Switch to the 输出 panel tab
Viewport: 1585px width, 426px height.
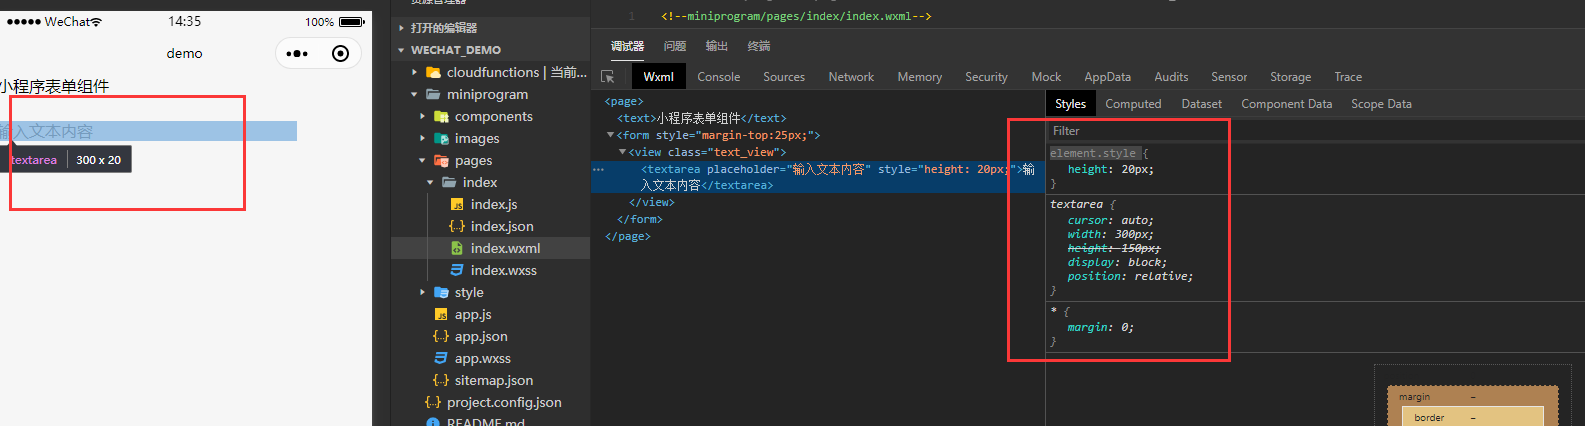[x=717, y=46]
